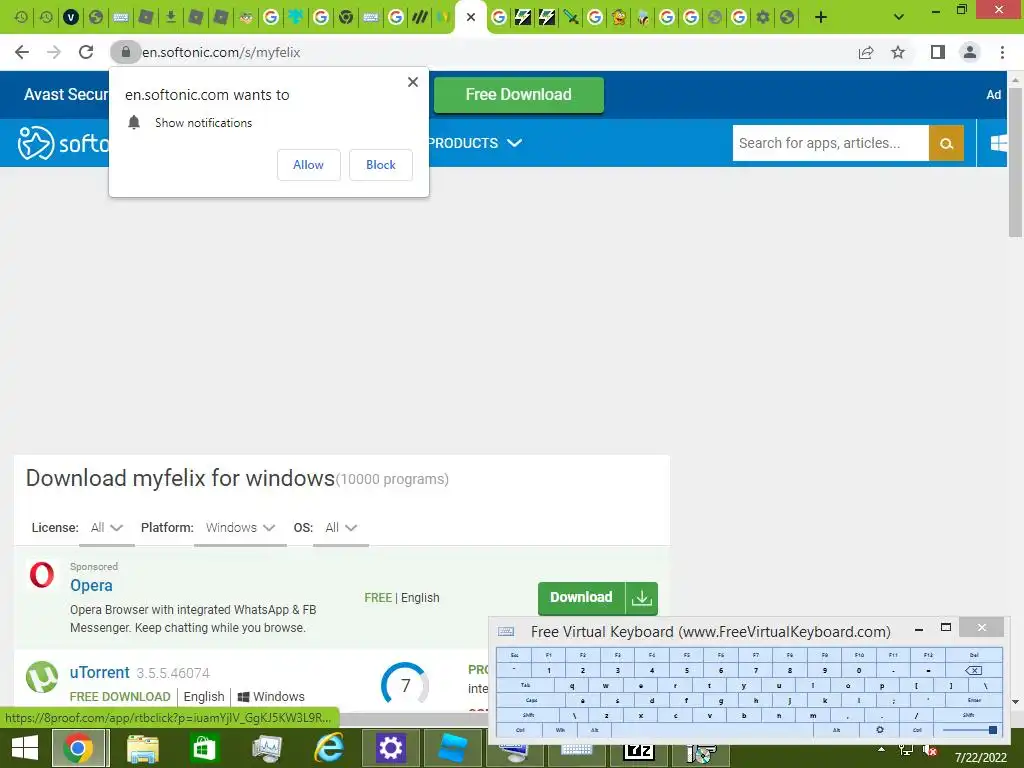Click the lock site info icon
The width and height of the screenshot is (1024, 768).
[x=125, y=52]
